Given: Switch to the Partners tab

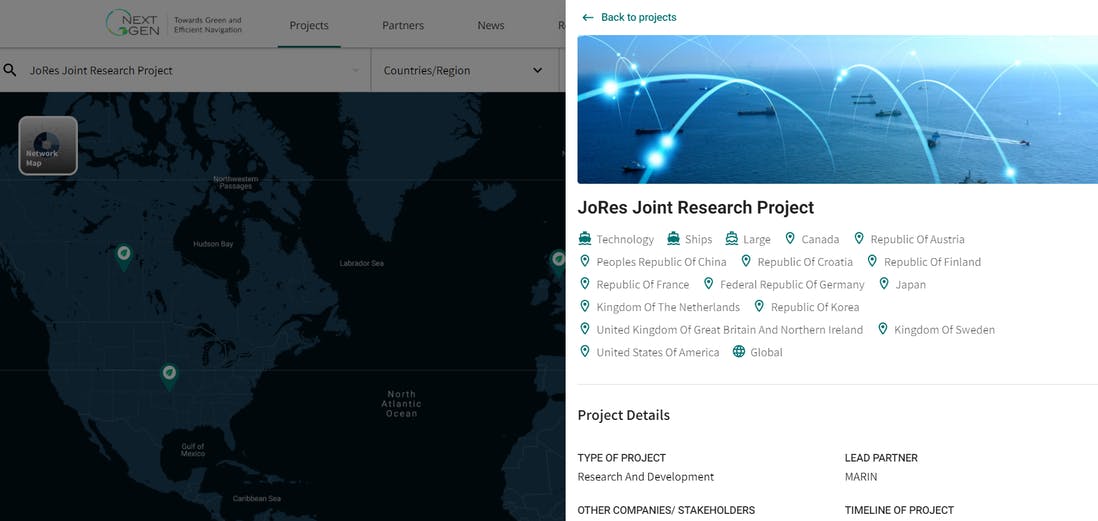Looking at the screenshot, I should point(403,25).
